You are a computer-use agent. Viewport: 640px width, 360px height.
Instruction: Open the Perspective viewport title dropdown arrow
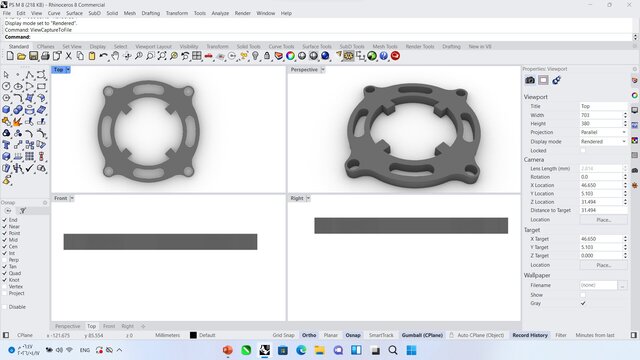click(322, 70)
